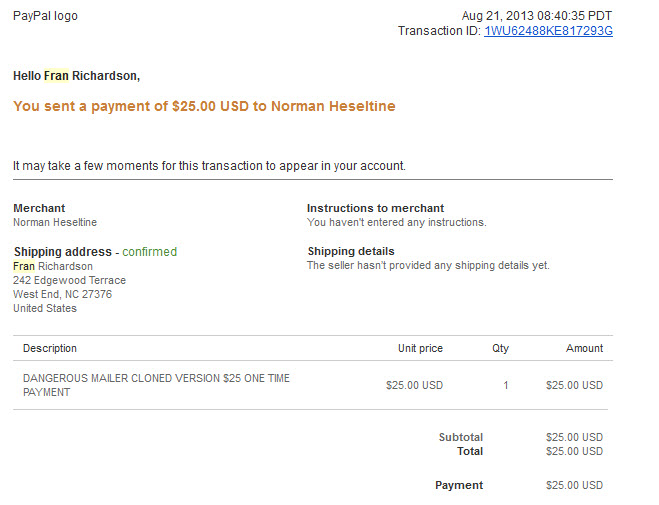Click the Payment label at bottom
659x505 pixels.
[x=459, y=485]
